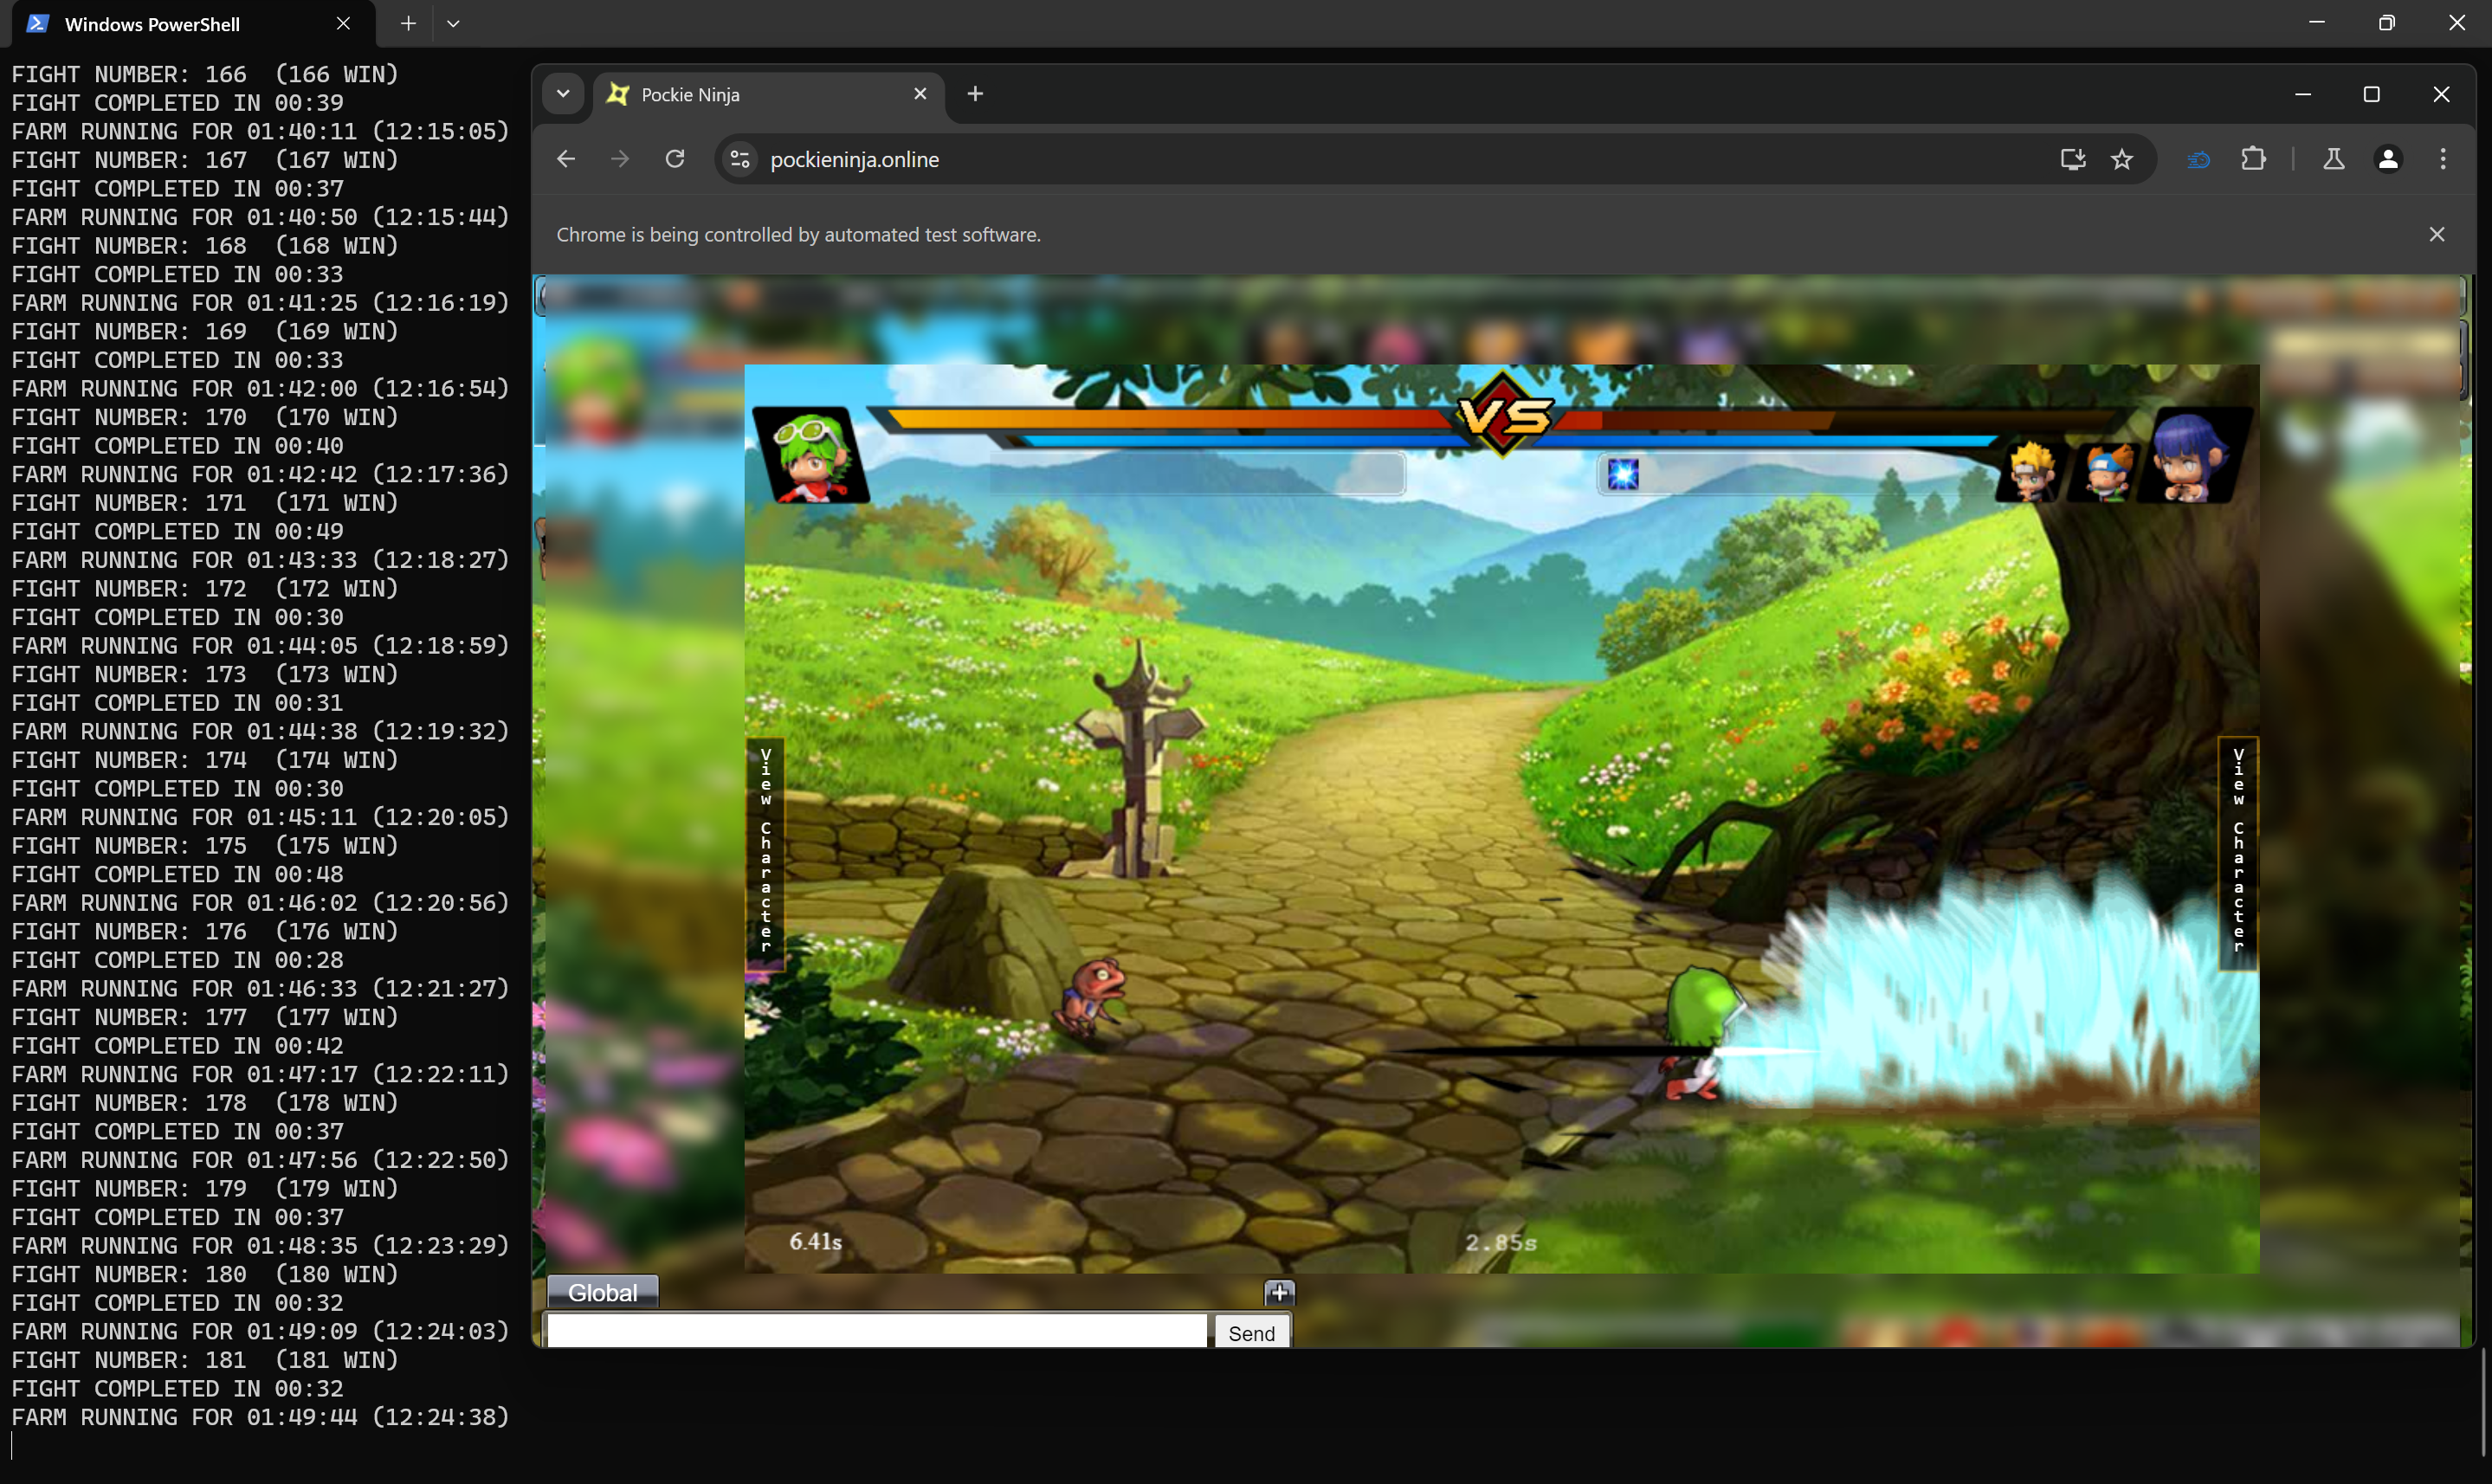Click line FIGHT COMPLETED IN 00:49
The image size is (2492, 1484).
[178, 531]
